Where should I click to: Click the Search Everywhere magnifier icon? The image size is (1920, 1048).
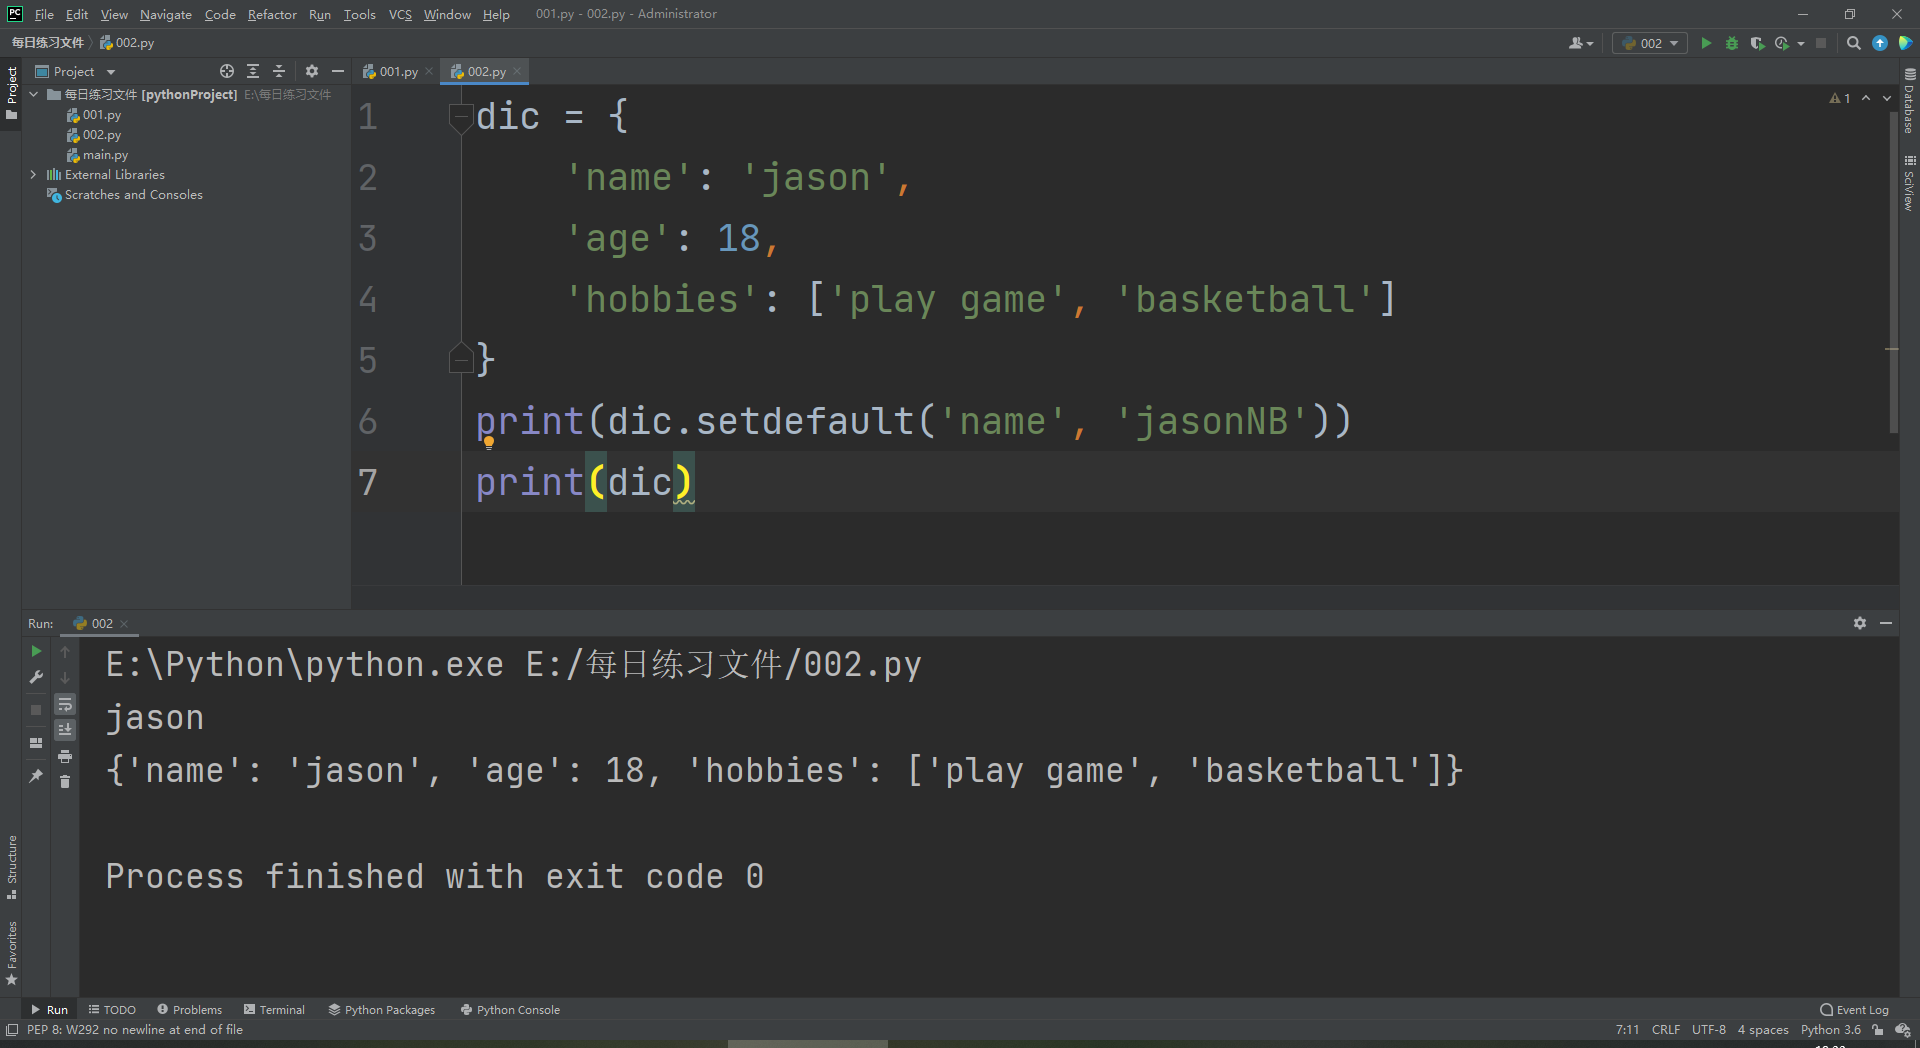[1854, 43]
